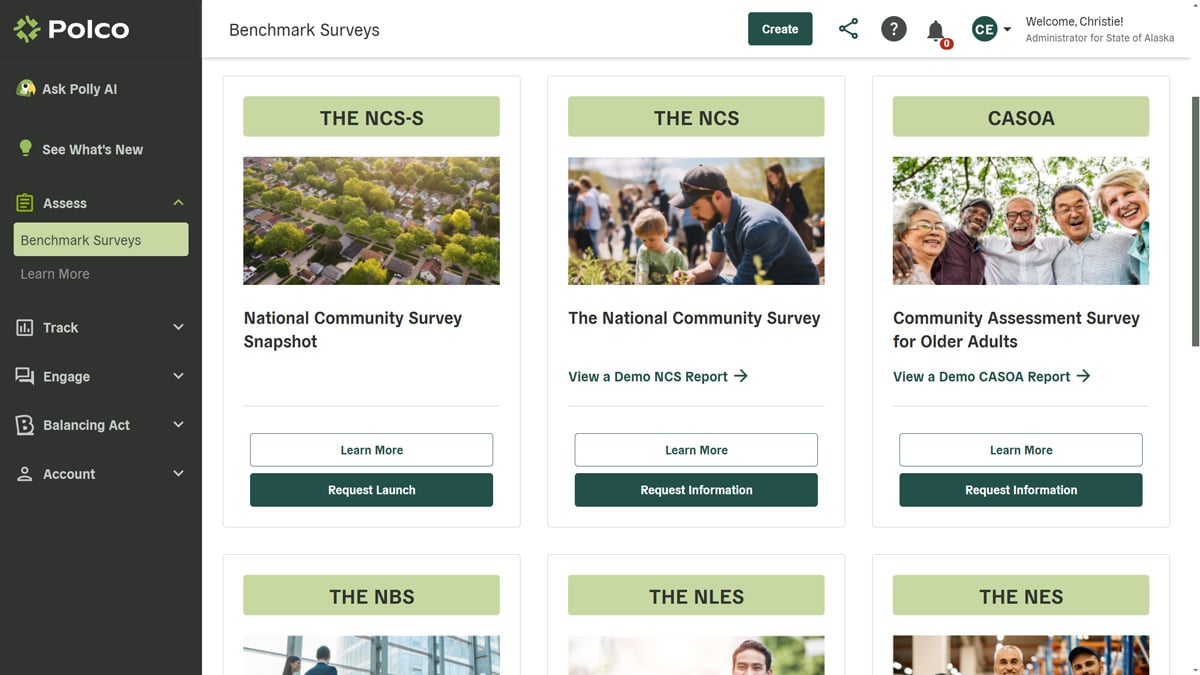Expand the Track menu
1200x675 pixels.
pyautogui.click(x=178, y=327)
